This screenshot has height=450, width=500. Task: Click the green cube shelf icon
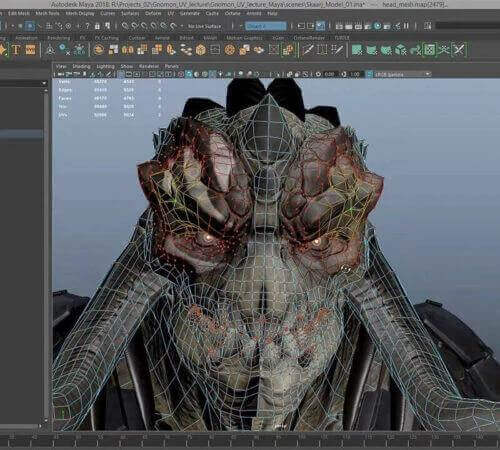point(401,50)
